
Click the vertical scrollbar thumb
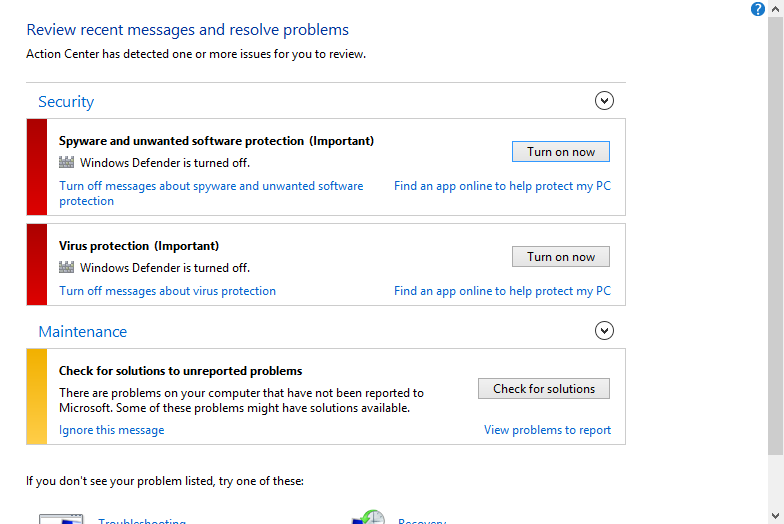(776, 236)
